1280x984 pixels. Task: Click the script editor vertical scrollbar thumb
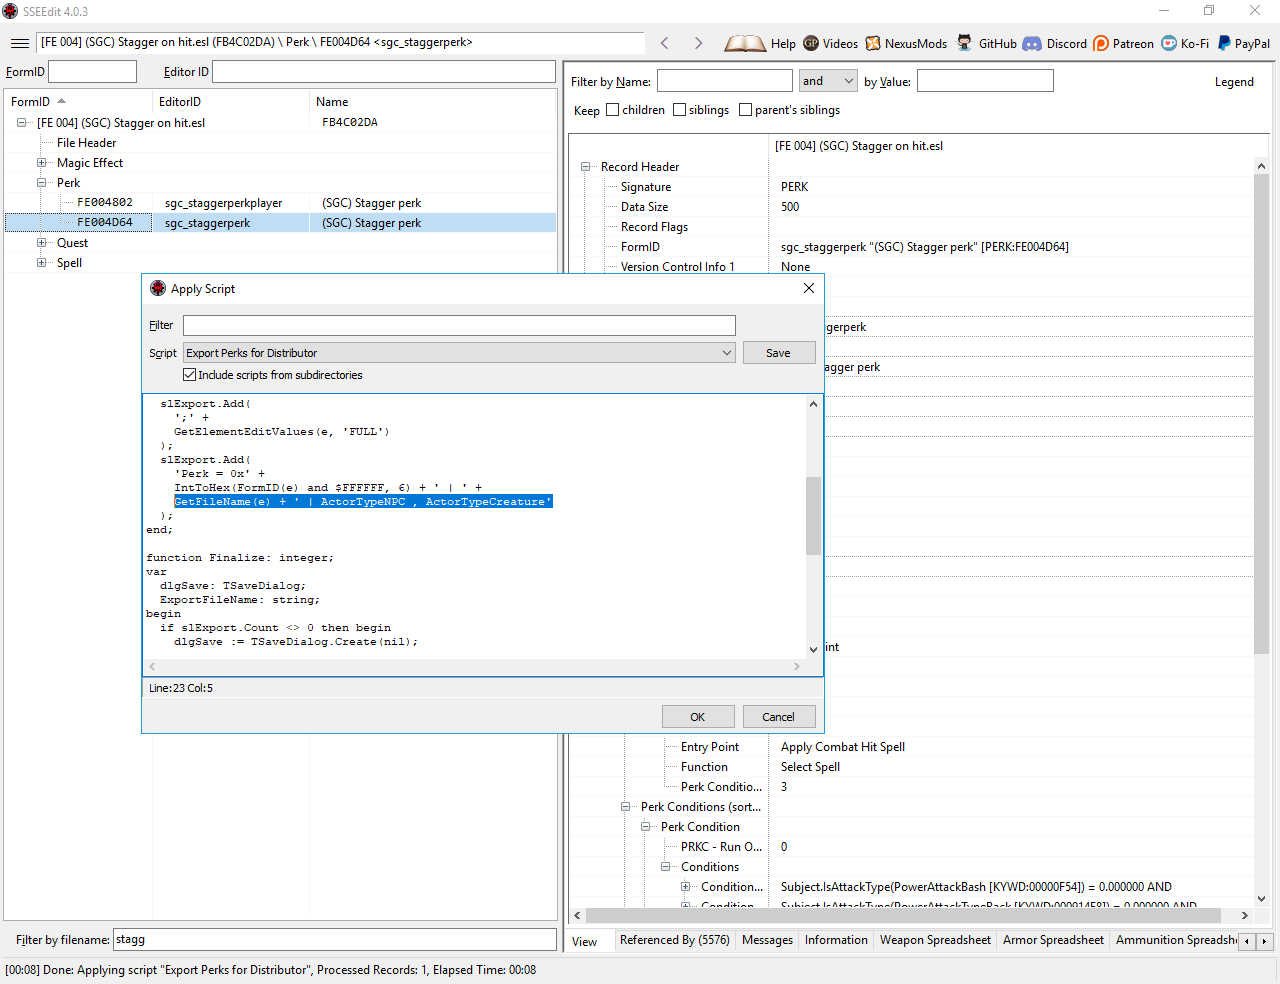coord(813,515)
